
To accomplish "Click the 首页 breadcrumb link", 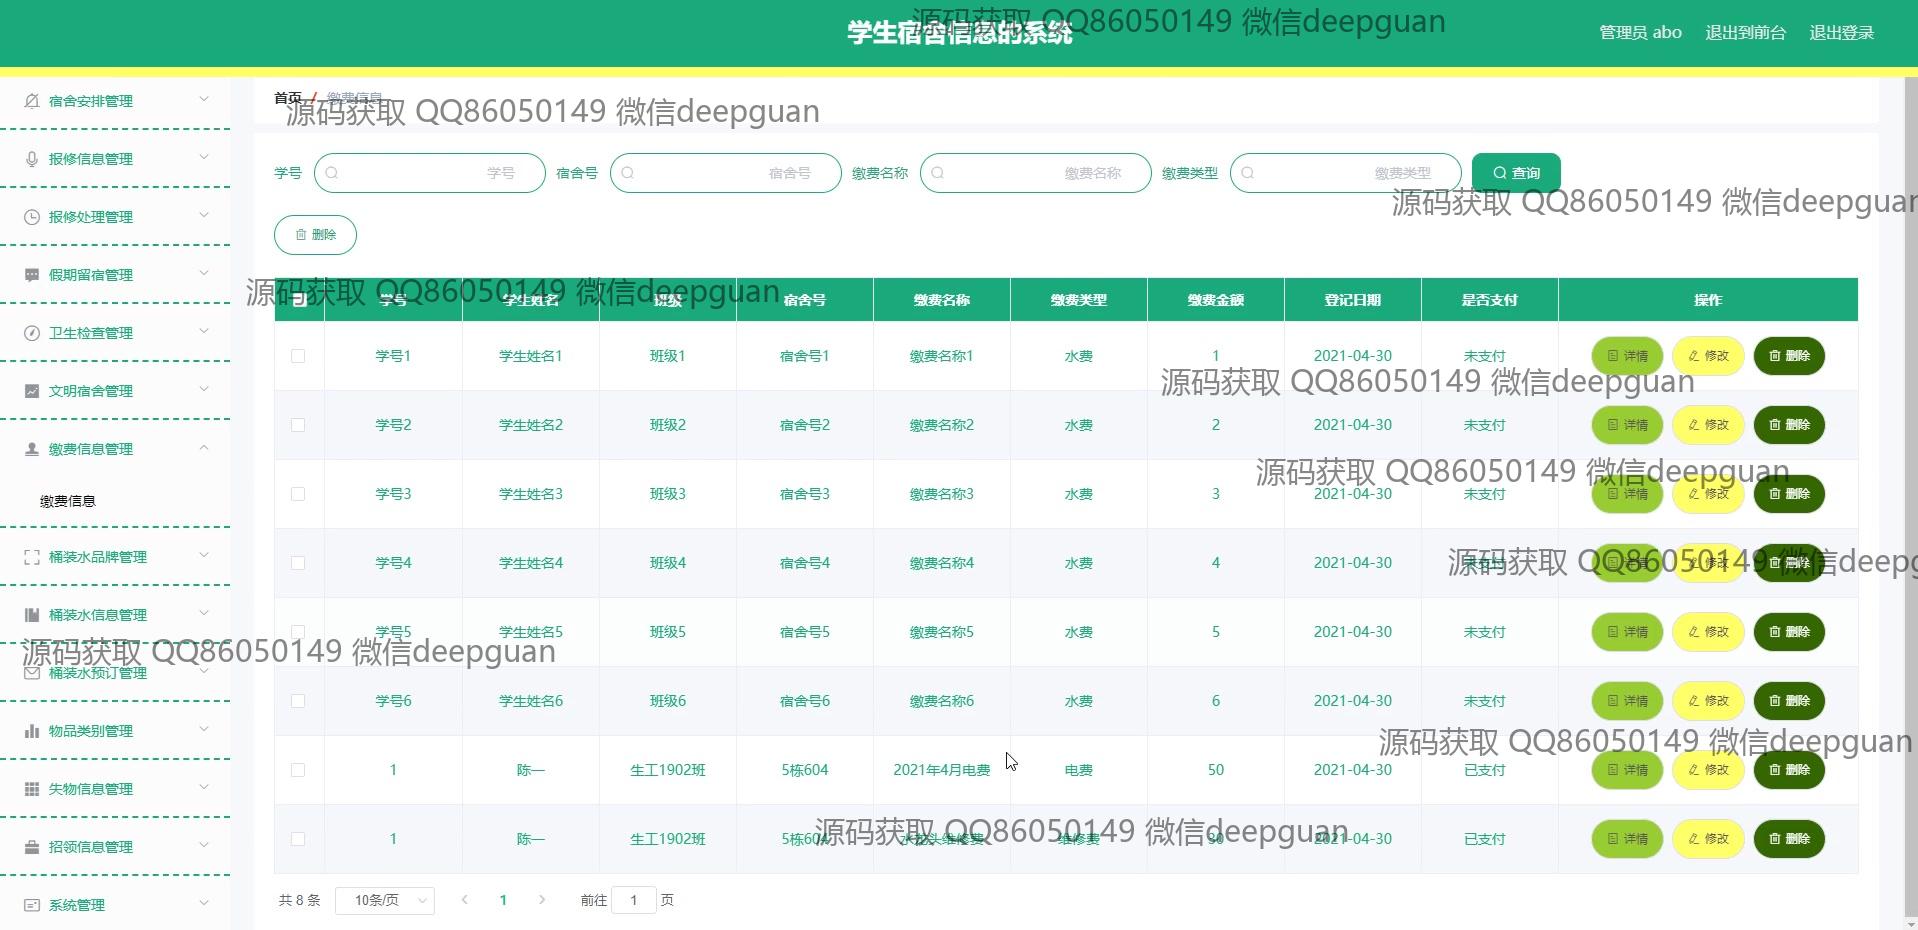I will click(x=288, y=98).
